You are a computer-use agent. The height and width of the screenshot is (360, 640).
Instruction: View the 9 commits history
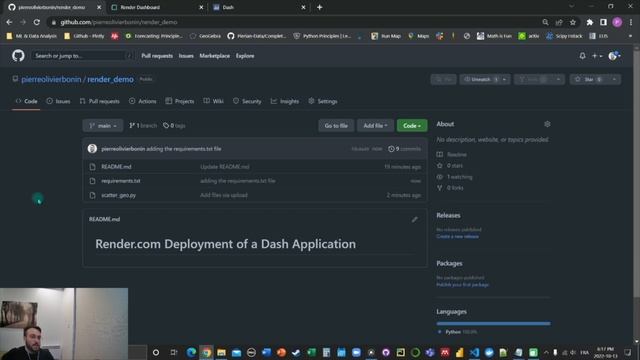404,149
